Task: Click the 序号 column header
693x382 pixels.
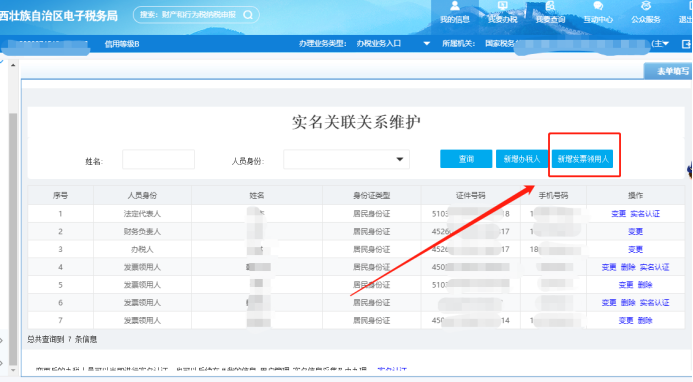Action: coord(60,195)
